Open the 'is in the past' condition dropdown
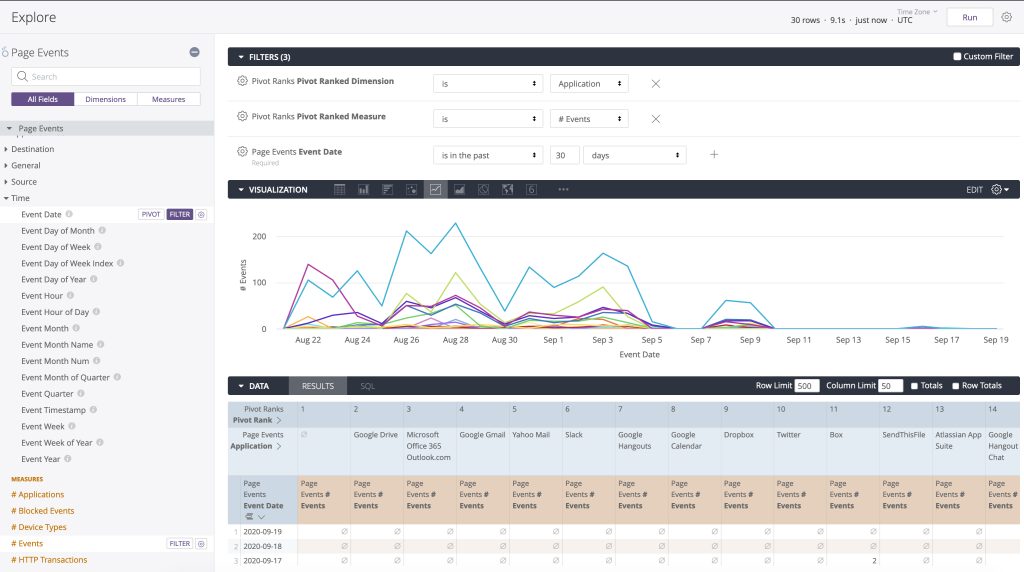1024x572 pixels. tap(488, 155)
